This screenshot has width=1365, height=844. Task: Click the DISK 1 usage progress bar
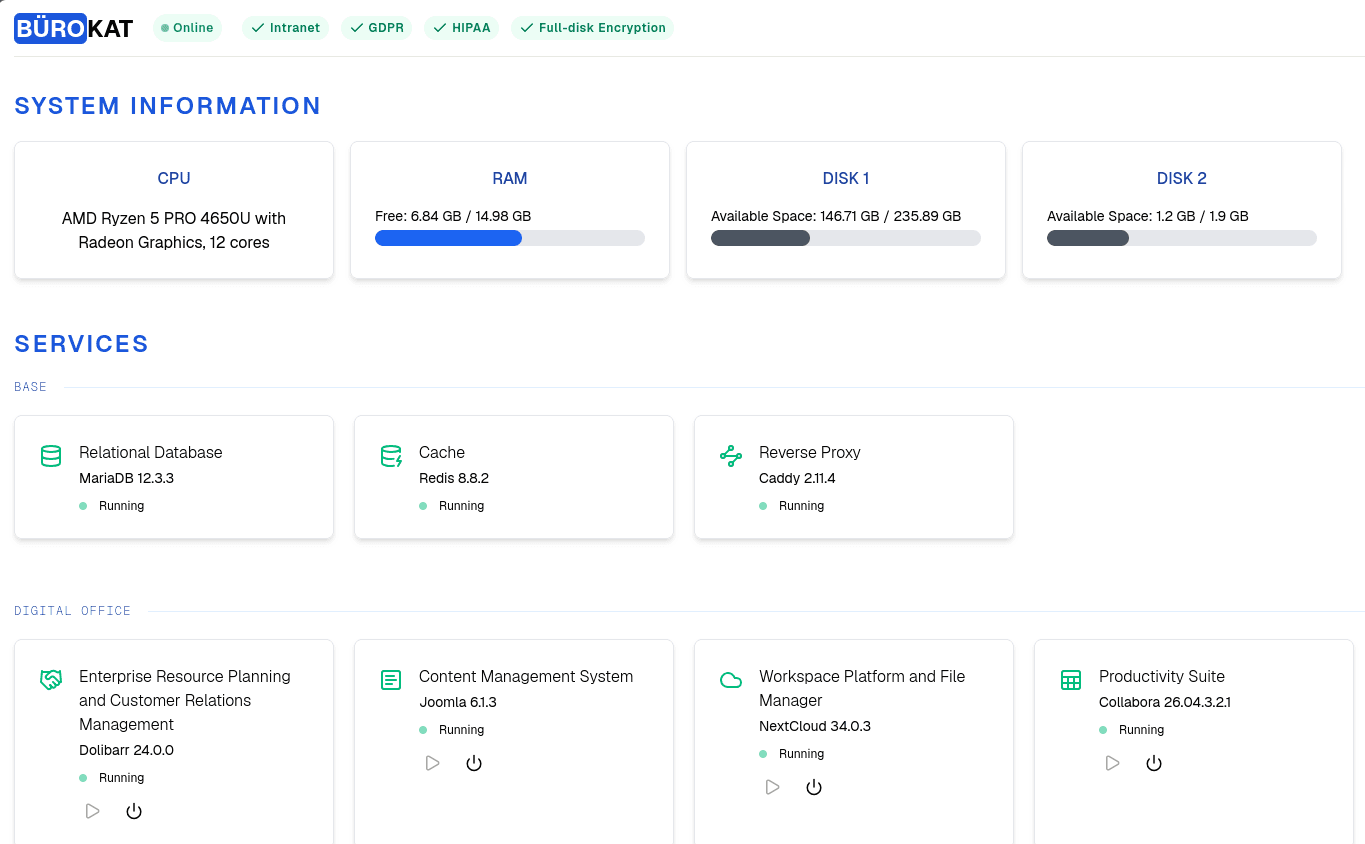[846, 238]
